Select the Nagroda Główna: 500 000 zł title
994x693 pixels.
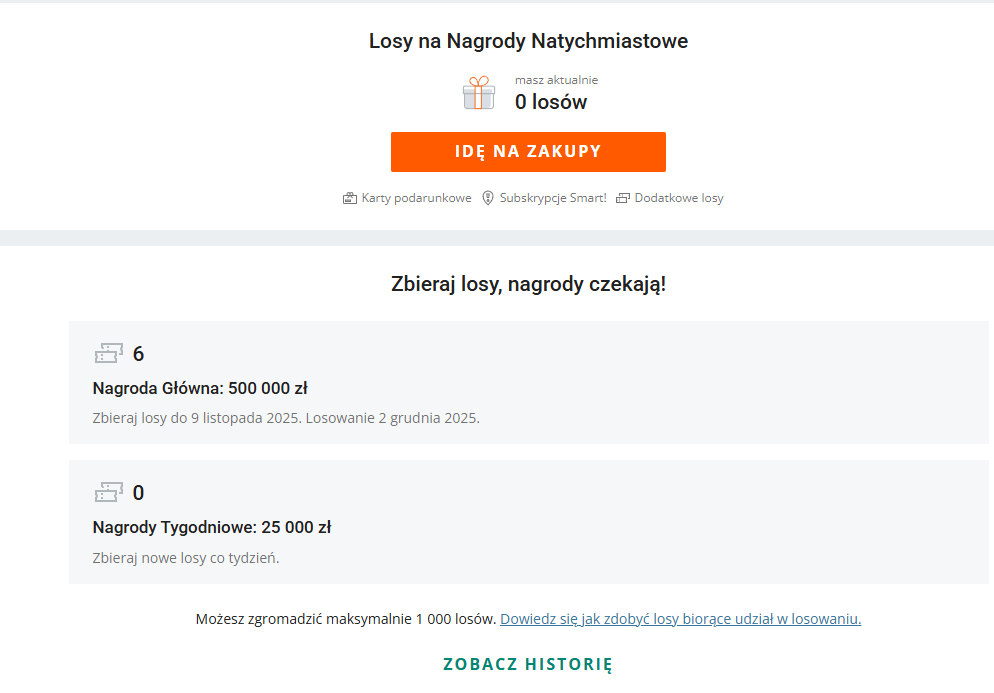click(200, 388)
